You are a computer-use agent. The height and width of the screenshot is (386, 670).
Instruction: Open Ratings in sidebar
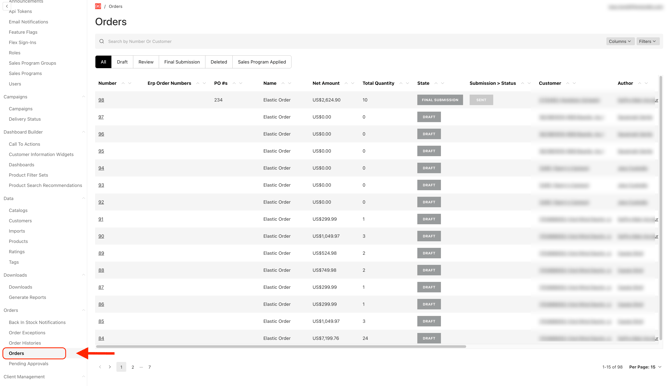[x=17, y=252]
